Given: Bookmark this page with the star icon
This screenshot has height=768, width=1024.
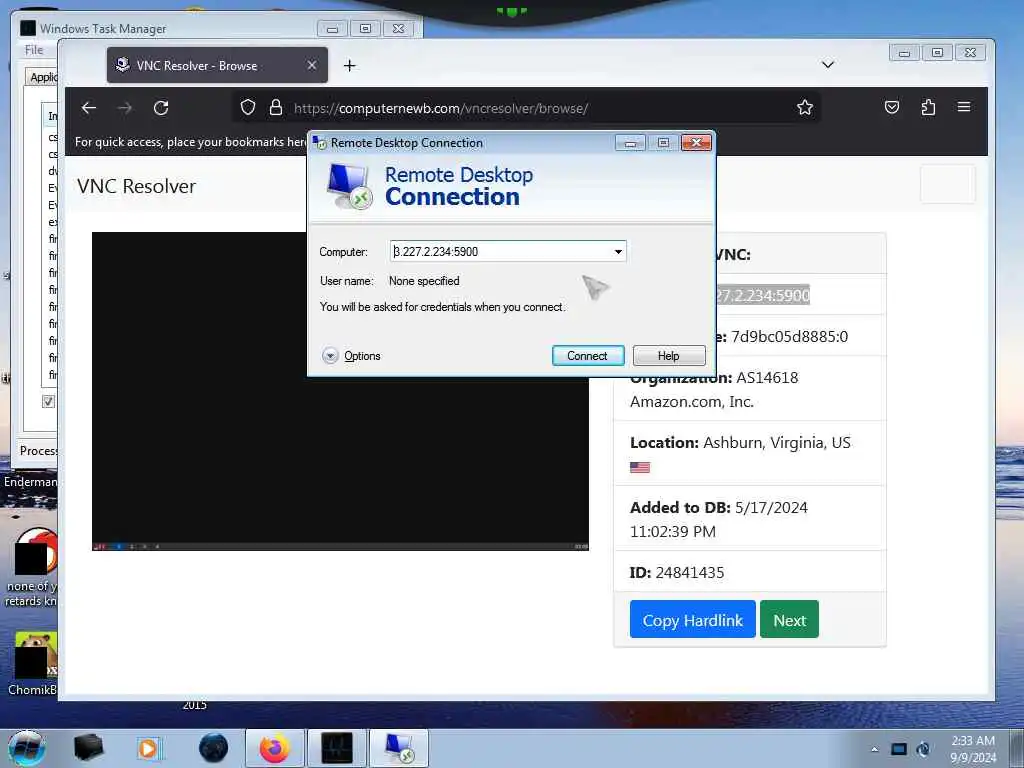Looking at the screenshot, I should pos(805,108).
